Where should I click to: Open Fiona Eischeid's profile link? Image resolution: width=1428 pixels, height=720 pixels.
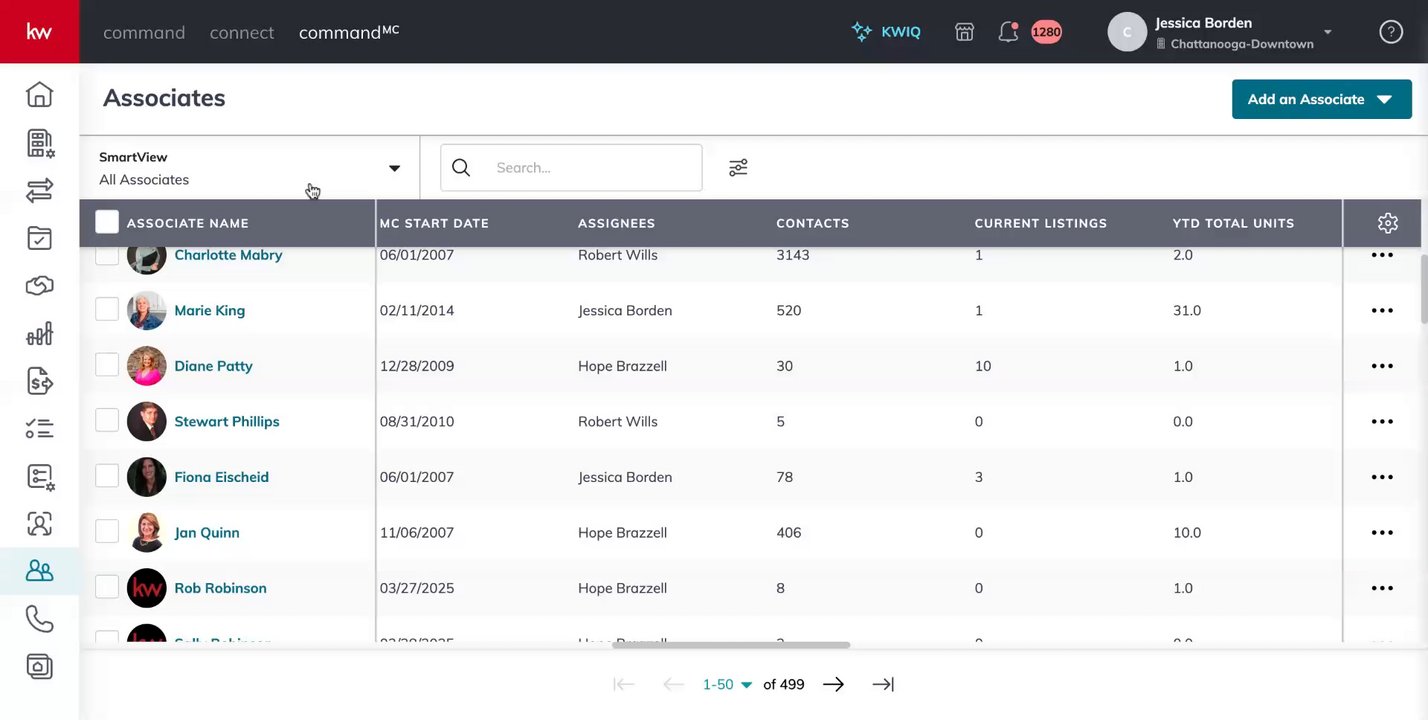221,477
